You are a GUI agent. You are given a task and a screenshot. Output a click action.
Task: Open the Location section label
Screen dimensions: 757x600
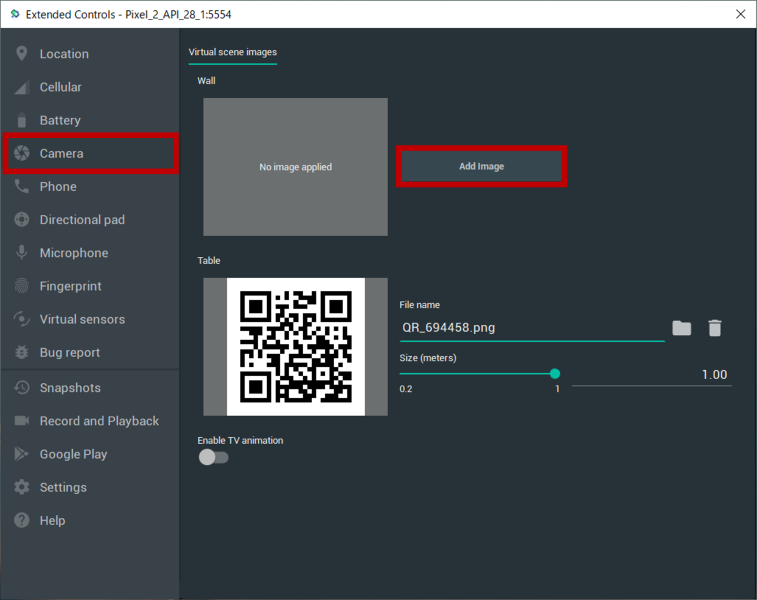64,54
